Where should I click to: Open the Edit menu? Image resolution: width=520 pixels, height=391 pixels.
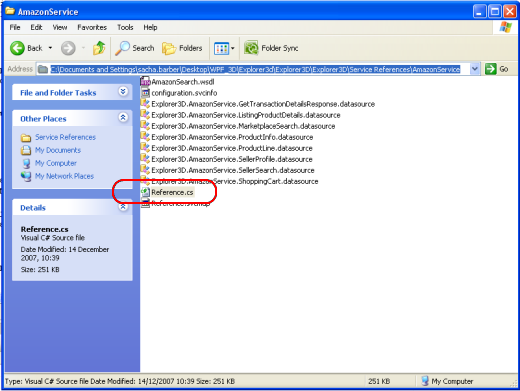pyautogui.click(x=36, y=27)
